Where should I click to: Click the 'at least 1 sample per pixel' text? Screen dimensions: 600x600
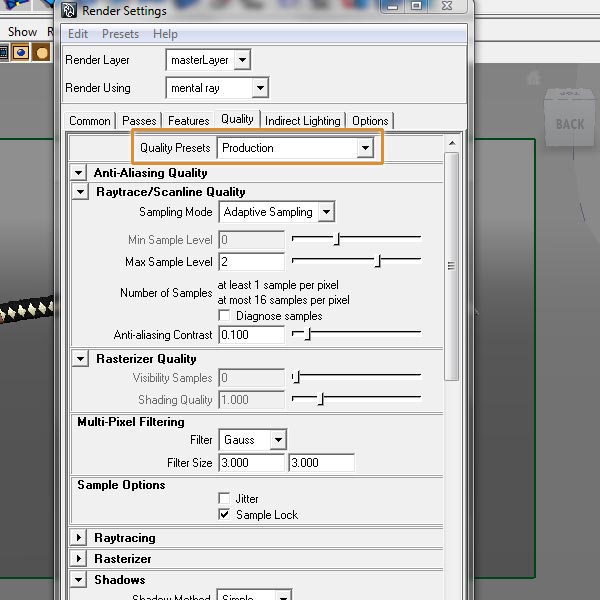click(x=278, y=285)
